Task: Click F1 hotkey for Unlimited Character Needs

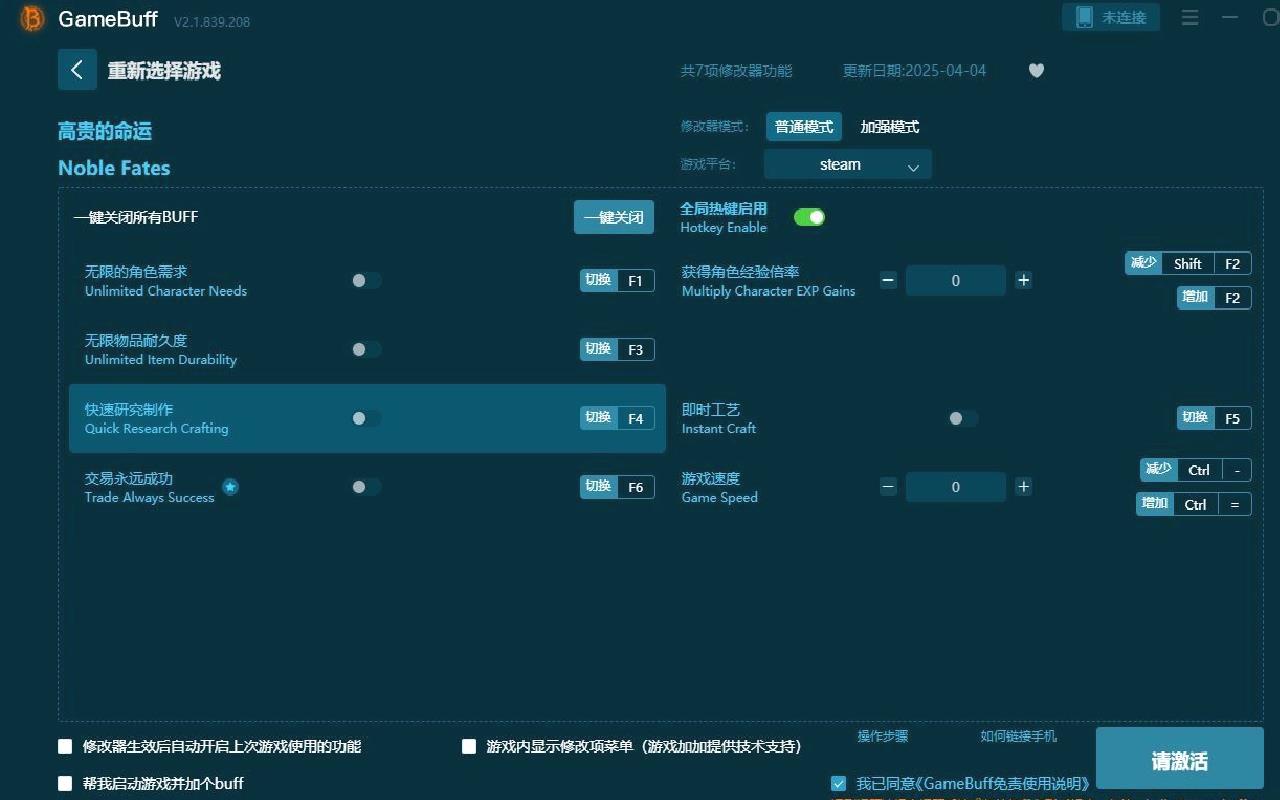Action: click(x=617, y=280)
